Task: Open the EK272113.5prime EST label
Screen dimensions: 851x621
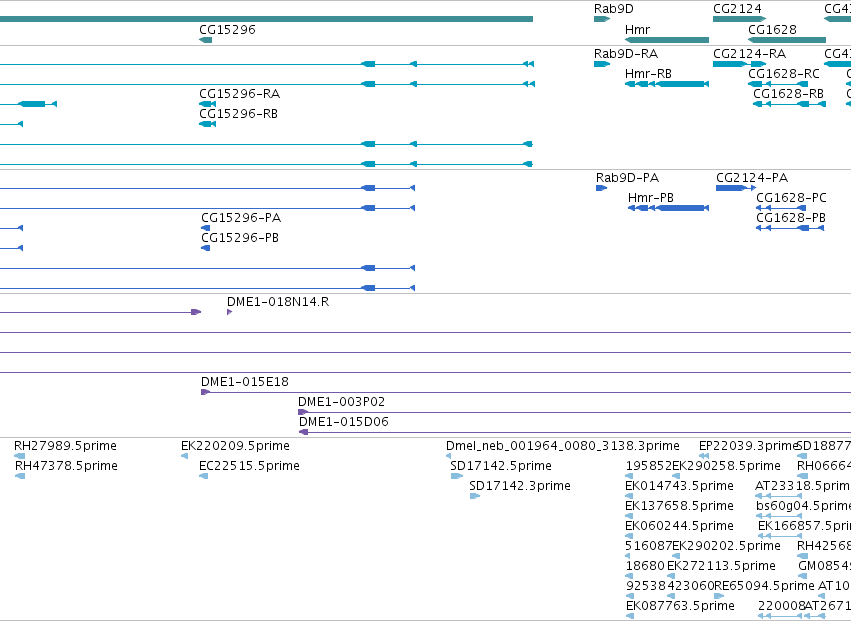Action: pos(721,567)
